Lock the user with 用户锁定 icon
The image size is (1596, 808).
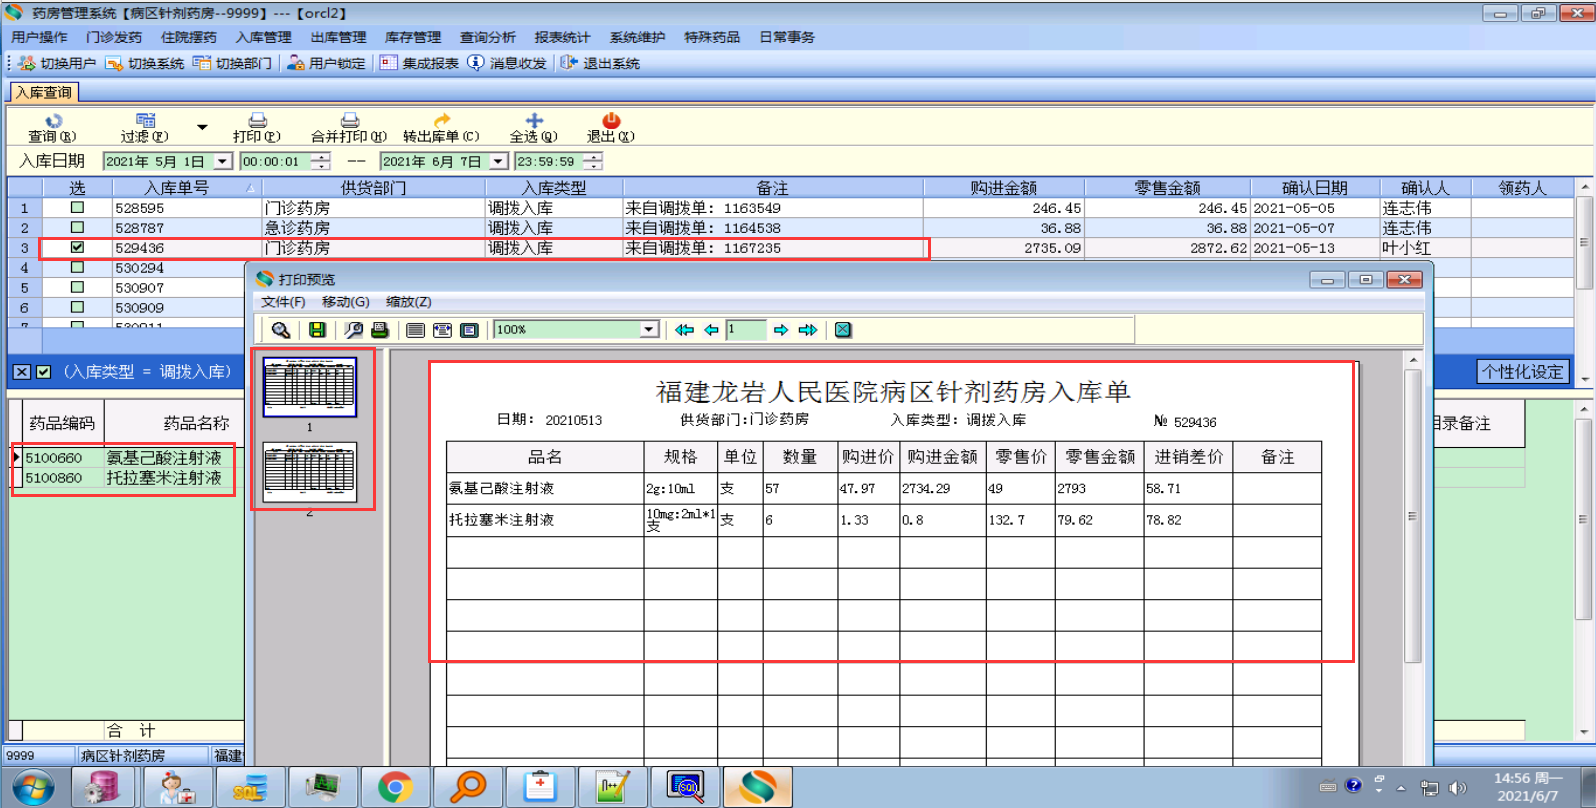point(295,63)
